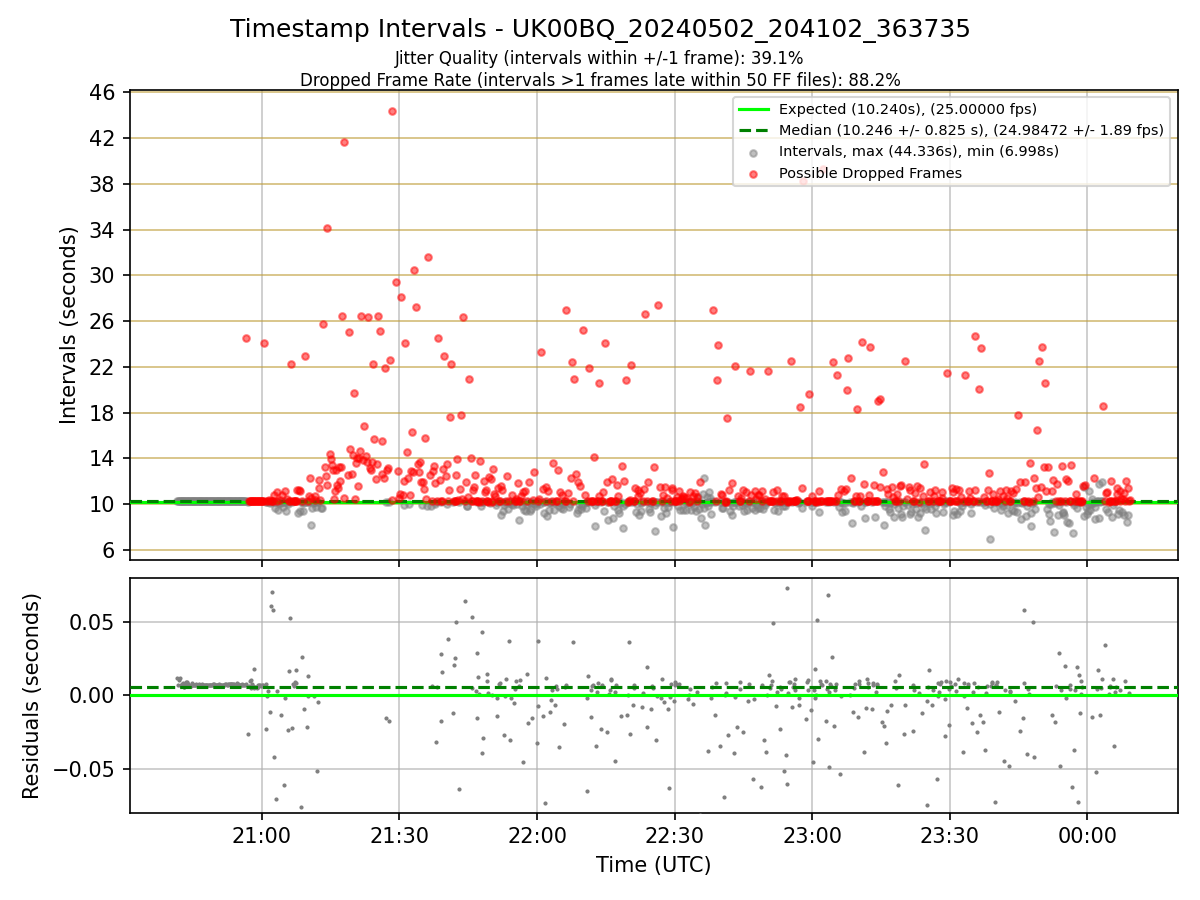1200x900 pixels.
Task: Click the solid green line sample in legend
Action: [x=753, y=109]
